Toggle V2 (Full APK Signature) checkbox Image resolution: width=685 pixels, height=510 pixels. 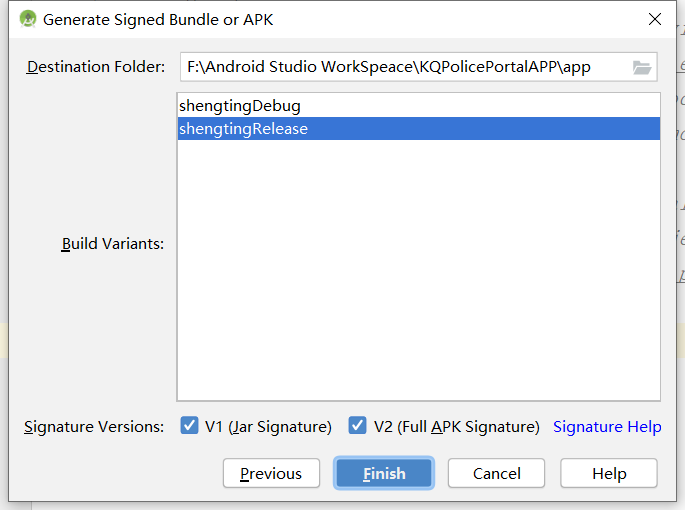(x=357, y=425)
